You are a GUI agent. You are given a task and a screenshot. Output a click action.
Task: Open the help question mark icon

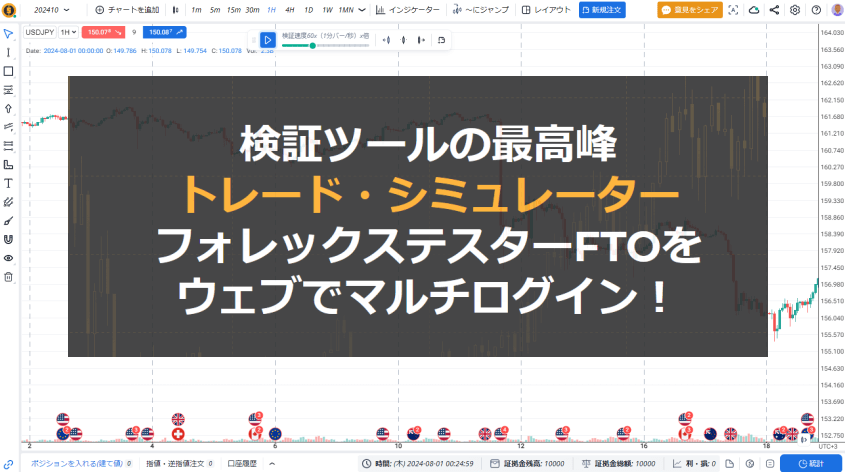[813, 9]
